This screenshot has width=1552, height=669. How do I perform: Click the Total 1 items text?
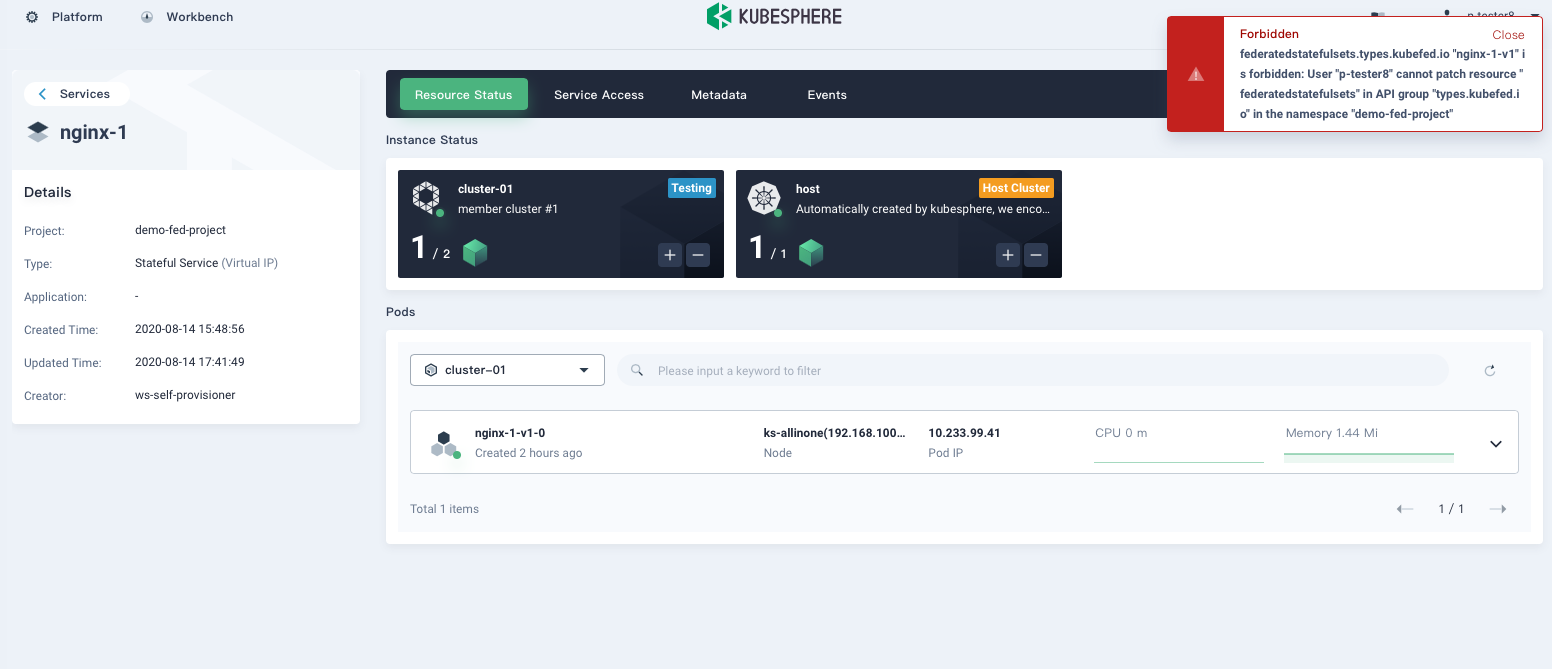(444, 509)
